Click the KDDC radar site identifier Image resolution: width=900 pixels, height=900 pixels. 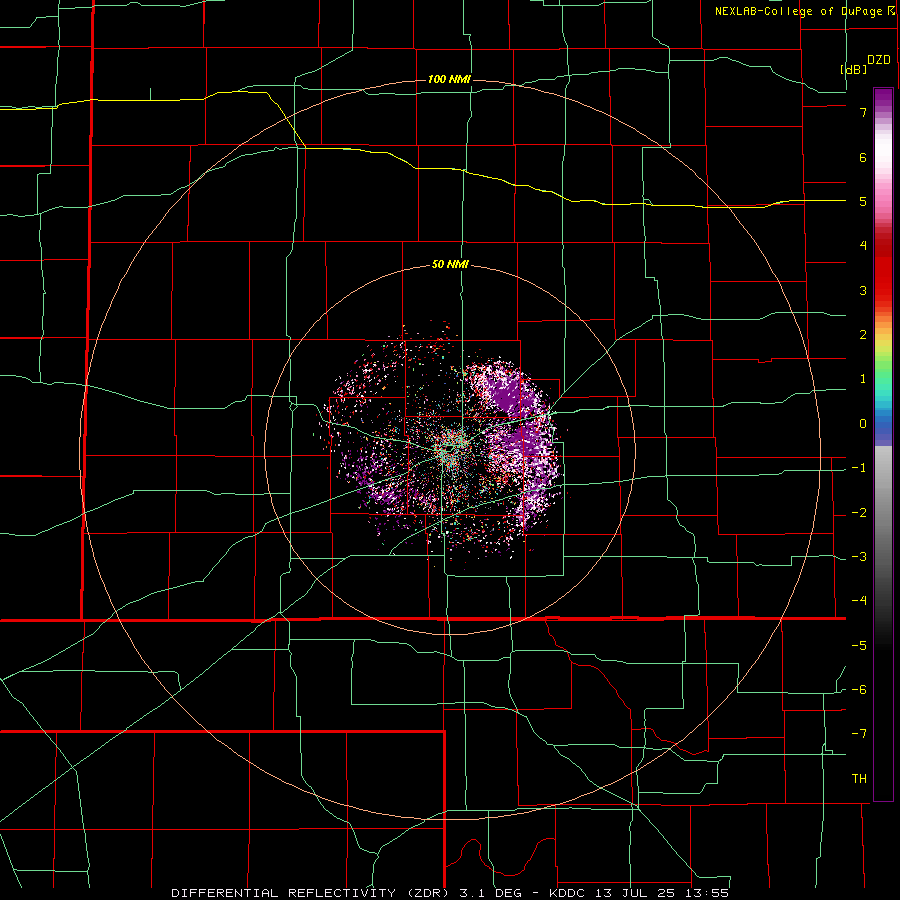pos(569,893)
